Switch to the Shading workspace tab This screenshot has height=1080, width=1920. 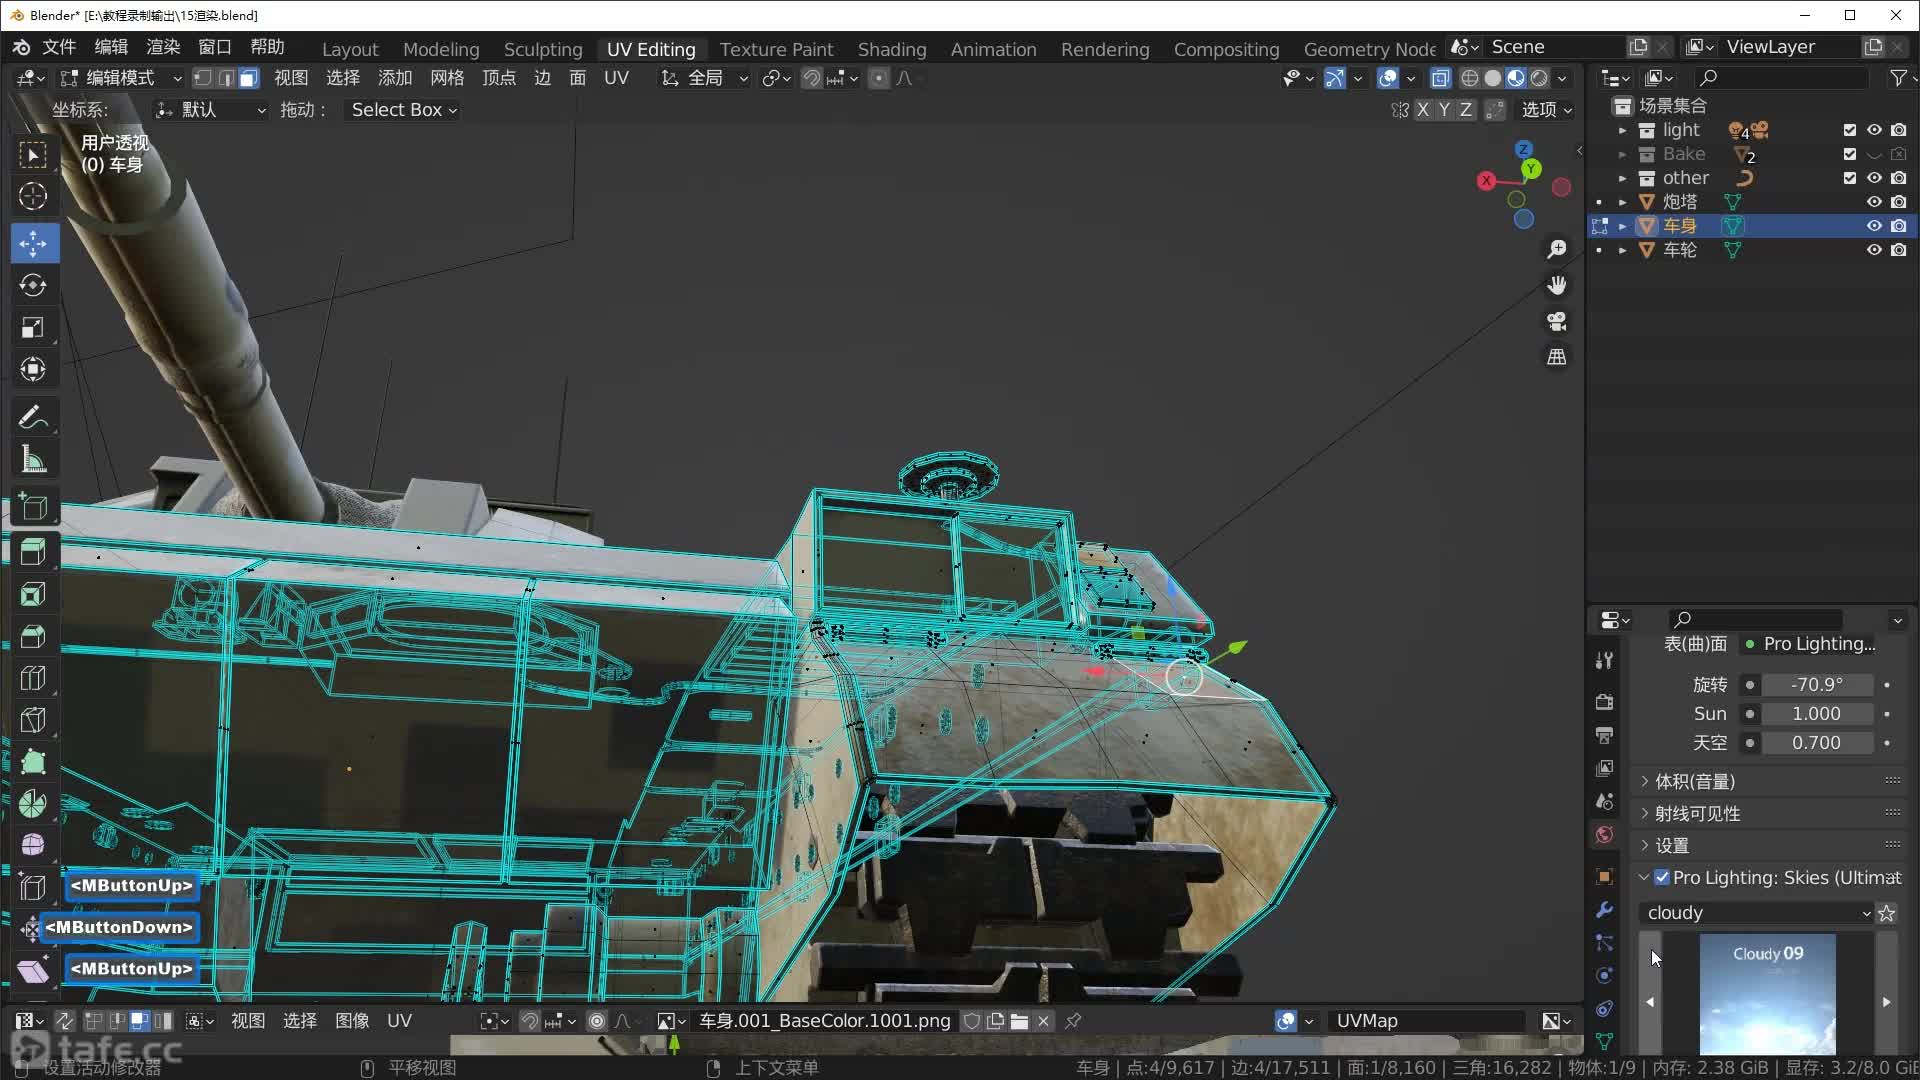tap(891, 49)
